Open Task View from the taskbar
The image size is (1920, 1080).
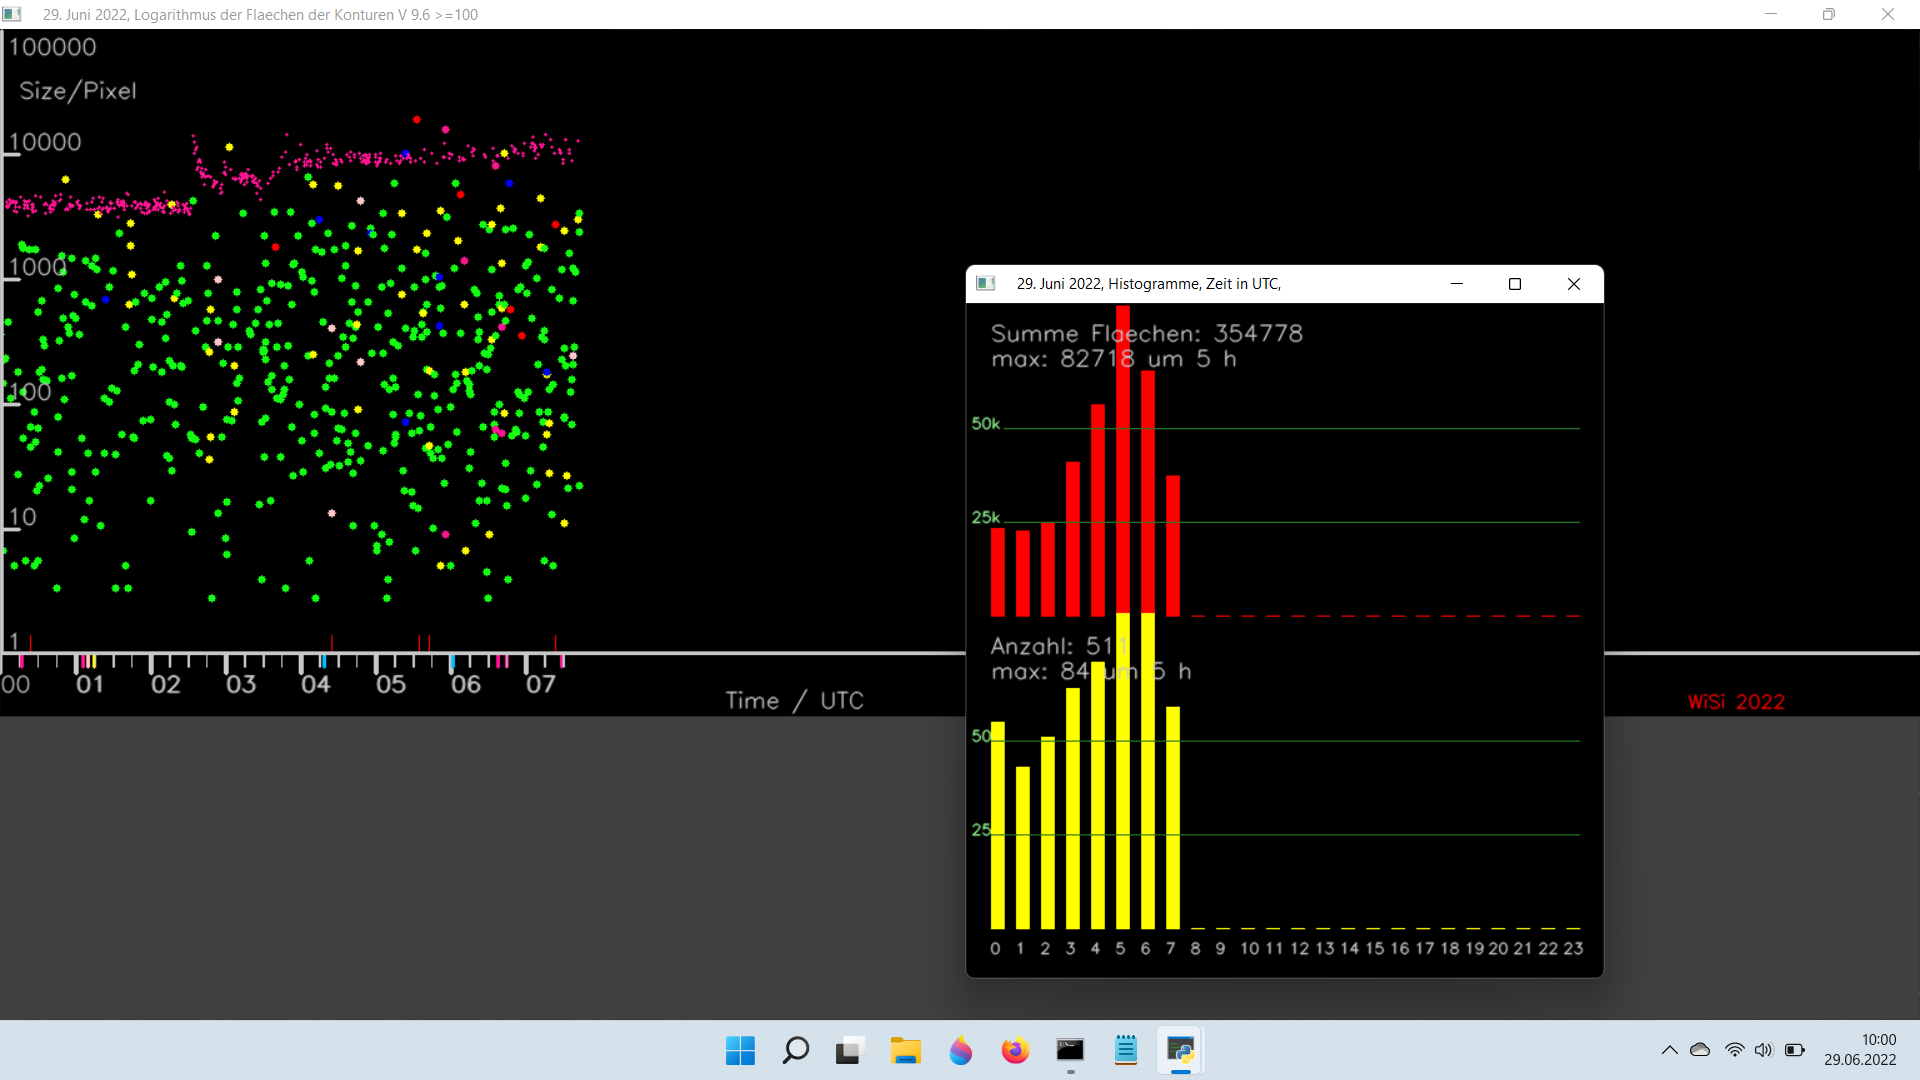pos(849,1050)
